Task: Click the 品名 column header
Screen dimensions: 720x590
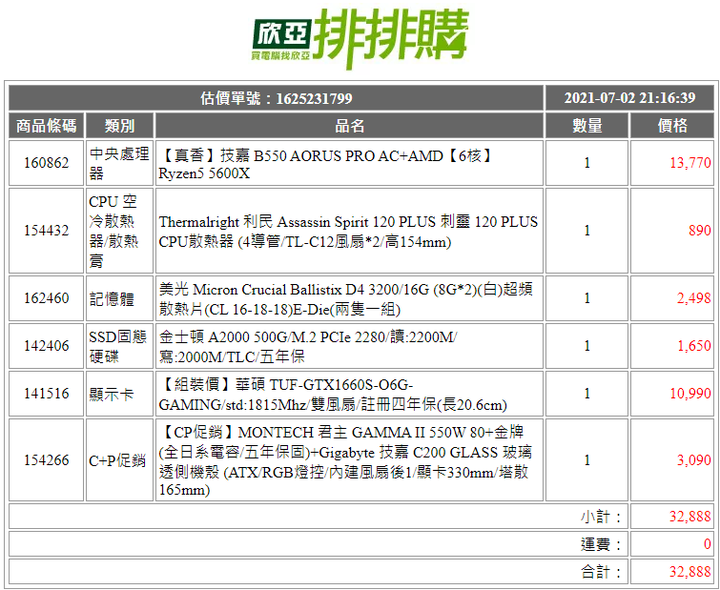Action: 349,125
